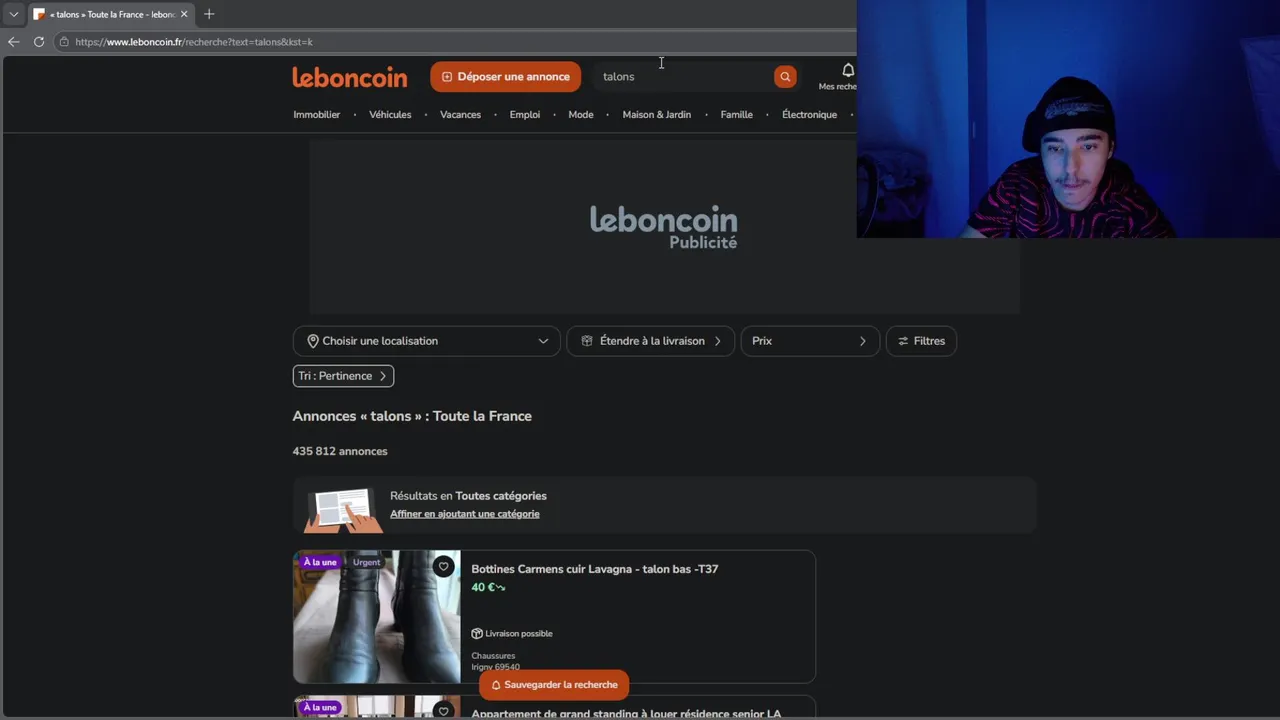This screenshot has width=1280, height=720.
Task: Go back with browser back arrow
Action: [x=13, y=42]
